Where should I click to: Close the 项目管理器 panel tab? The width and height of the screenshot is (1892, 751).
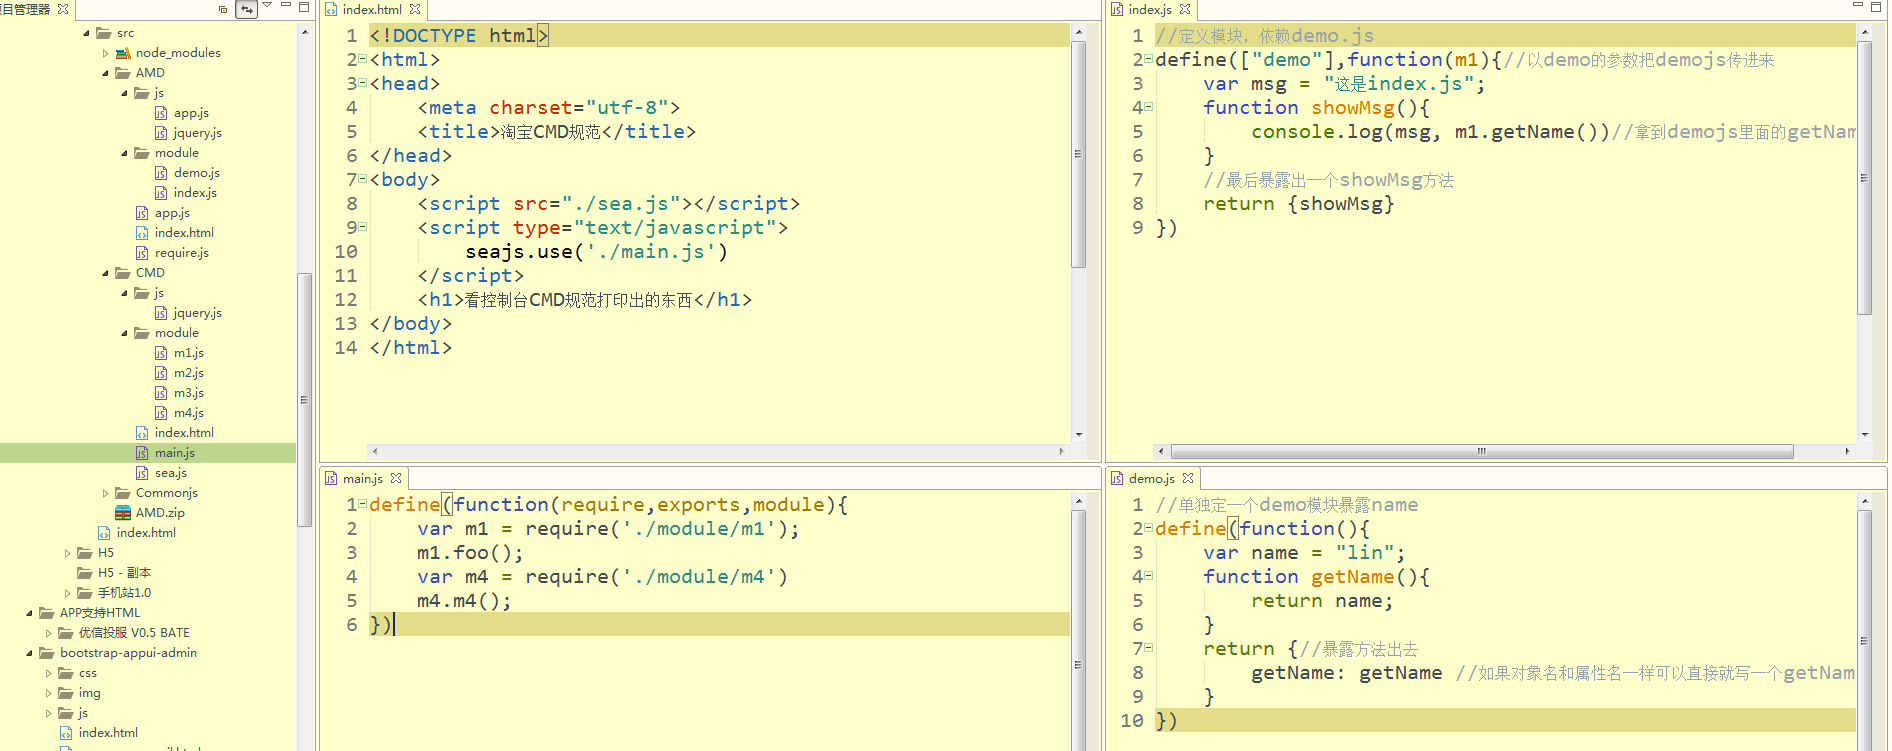coord(63,9)
